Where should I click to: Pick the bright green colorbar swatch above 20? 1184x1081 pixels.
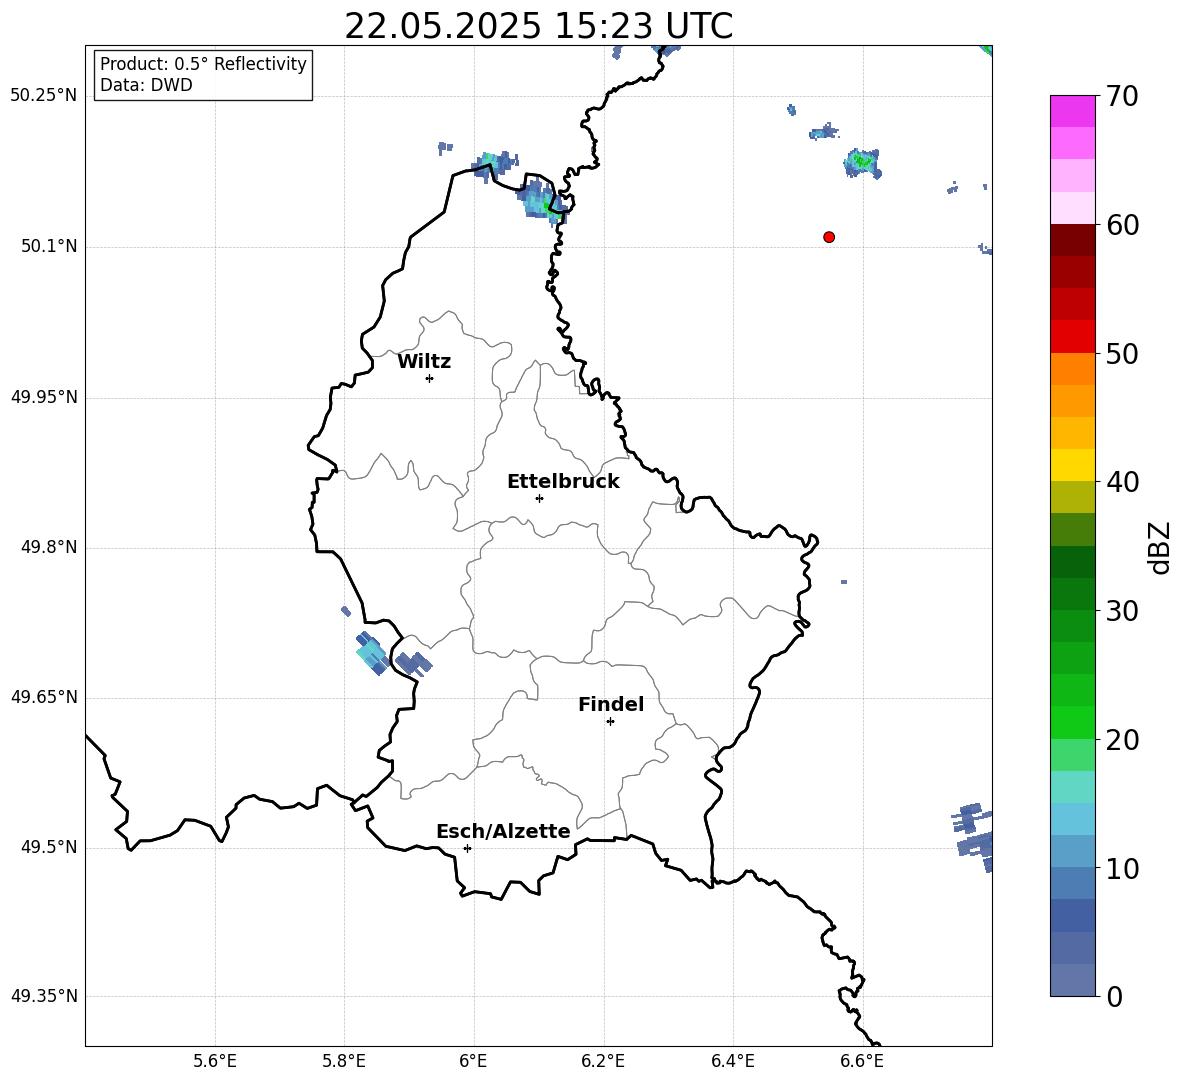[x=1072, y=722]
